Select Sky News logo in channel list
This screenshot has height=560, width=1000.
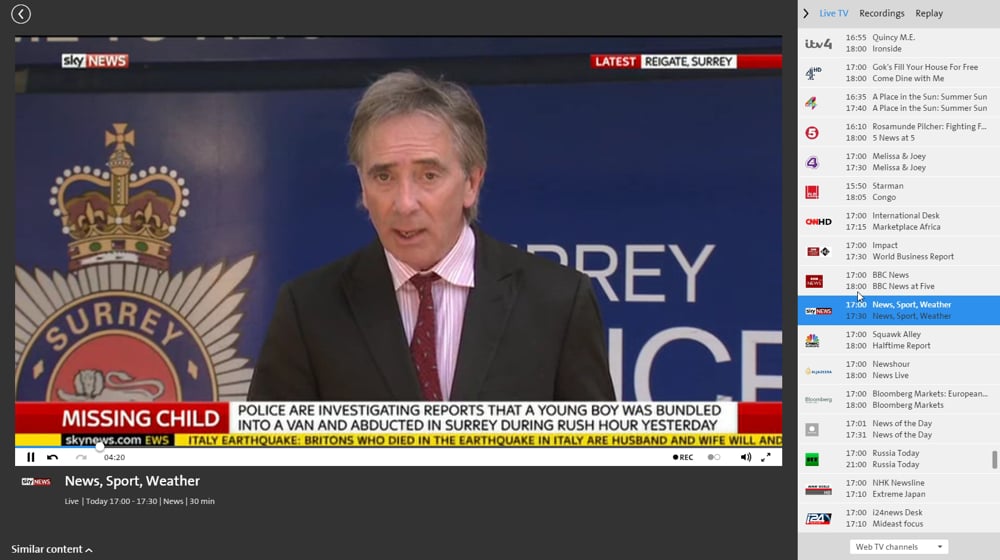(818, 311)
